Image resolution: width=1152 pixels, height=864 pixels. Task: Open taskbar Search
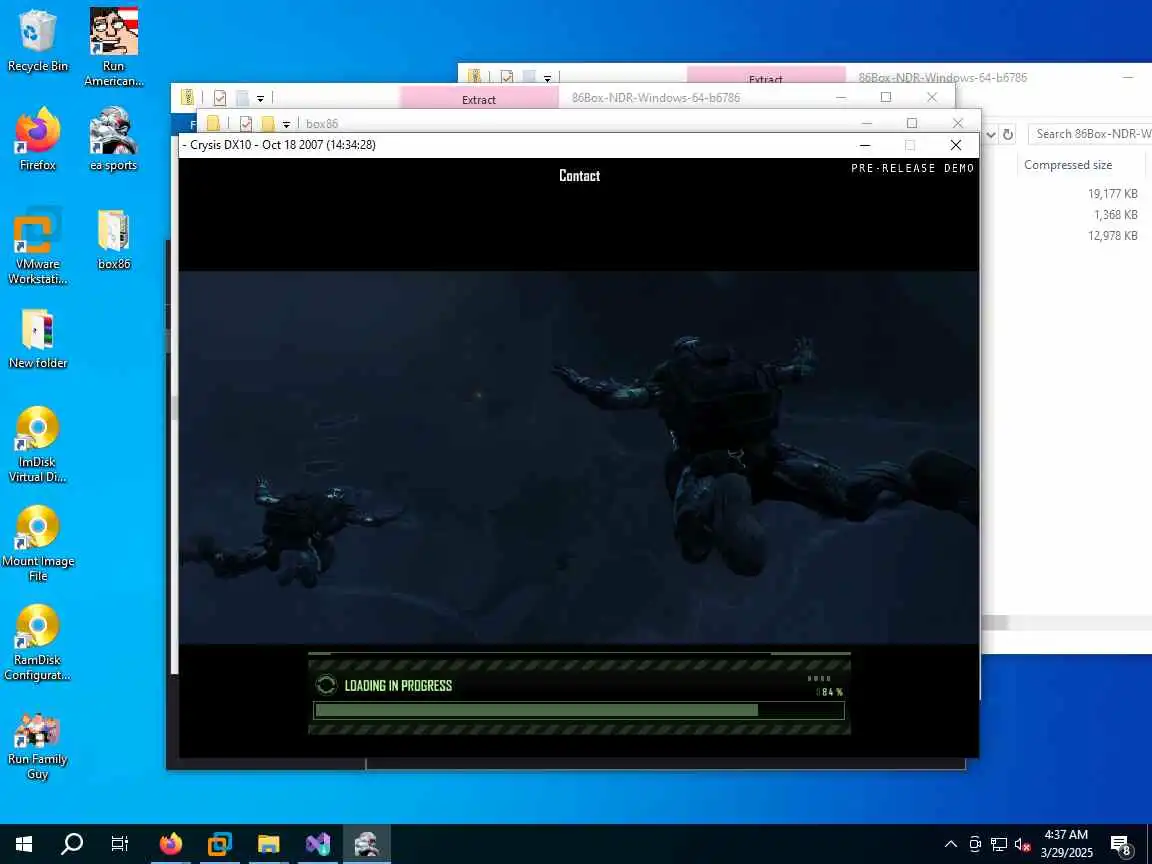(71, 843)
